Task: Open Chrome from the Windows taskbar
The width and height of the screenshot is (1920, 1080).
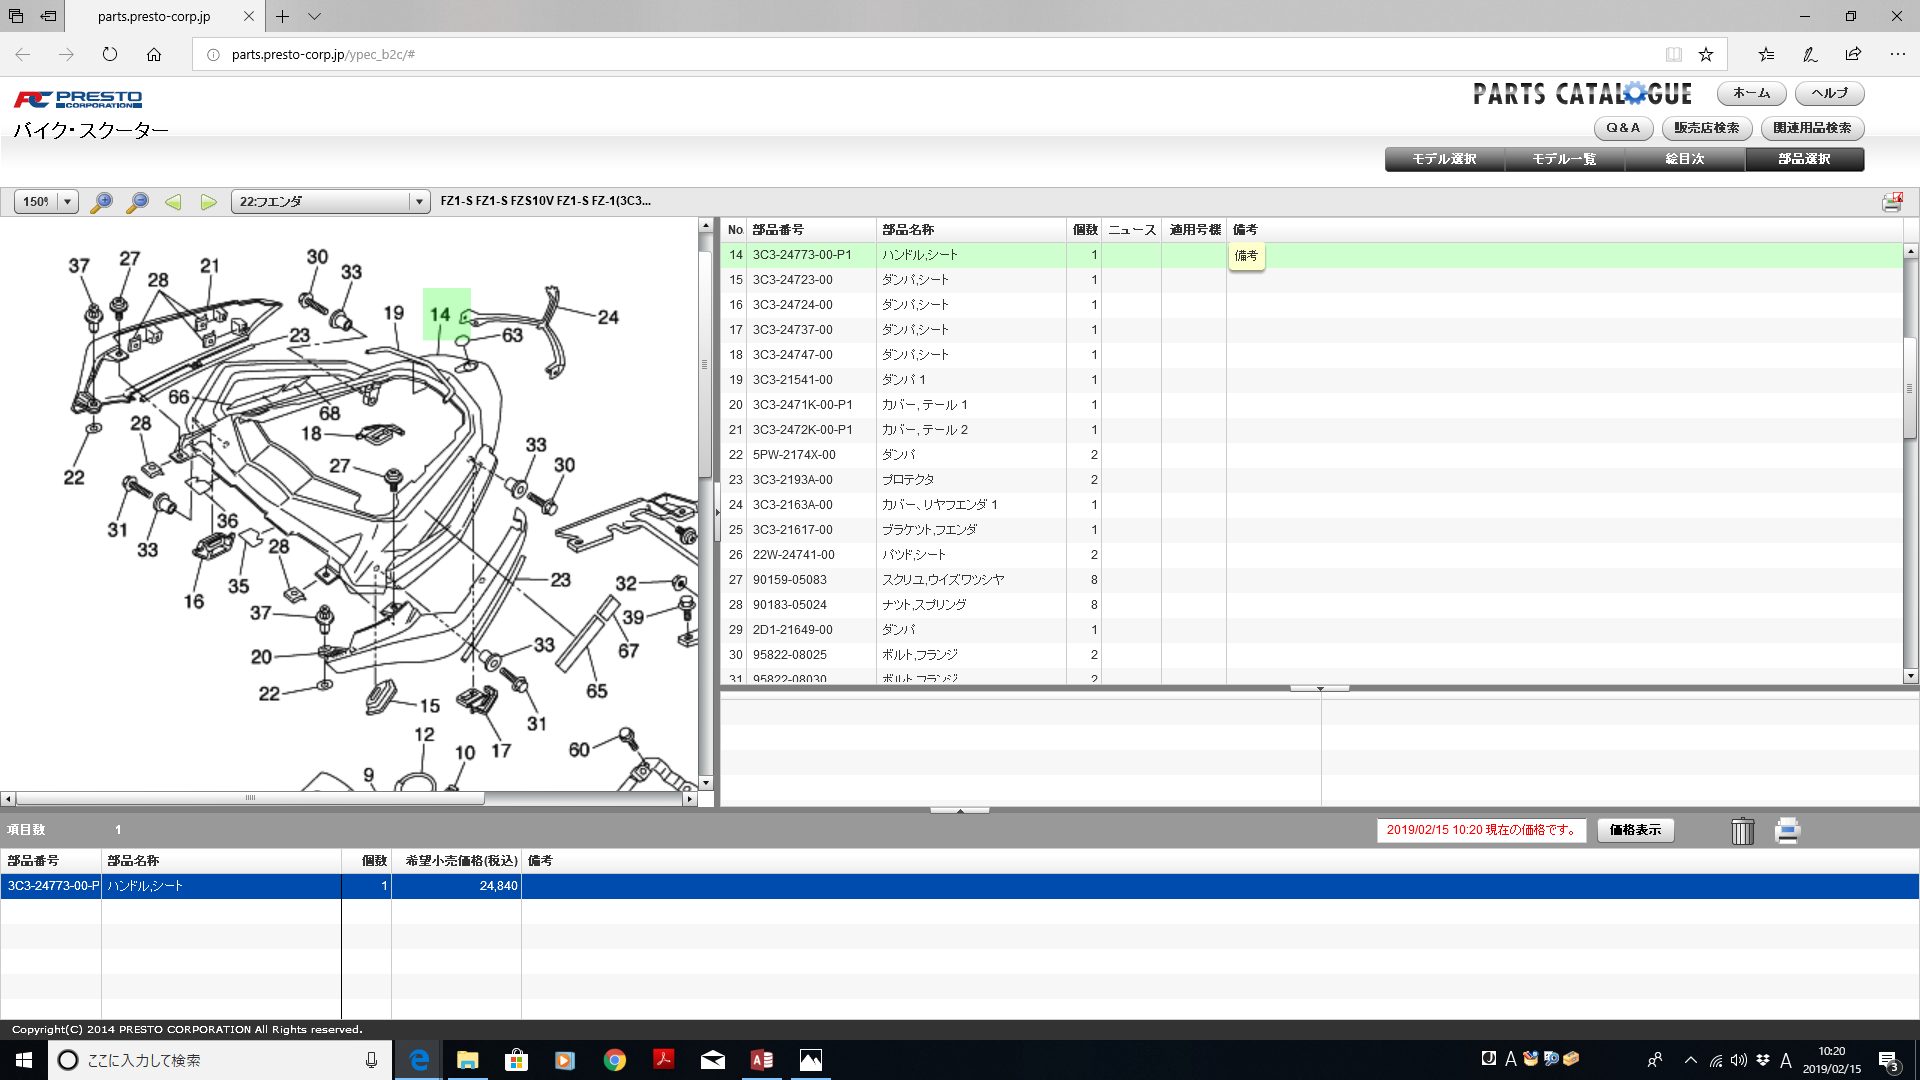Action: (614, 1060)
